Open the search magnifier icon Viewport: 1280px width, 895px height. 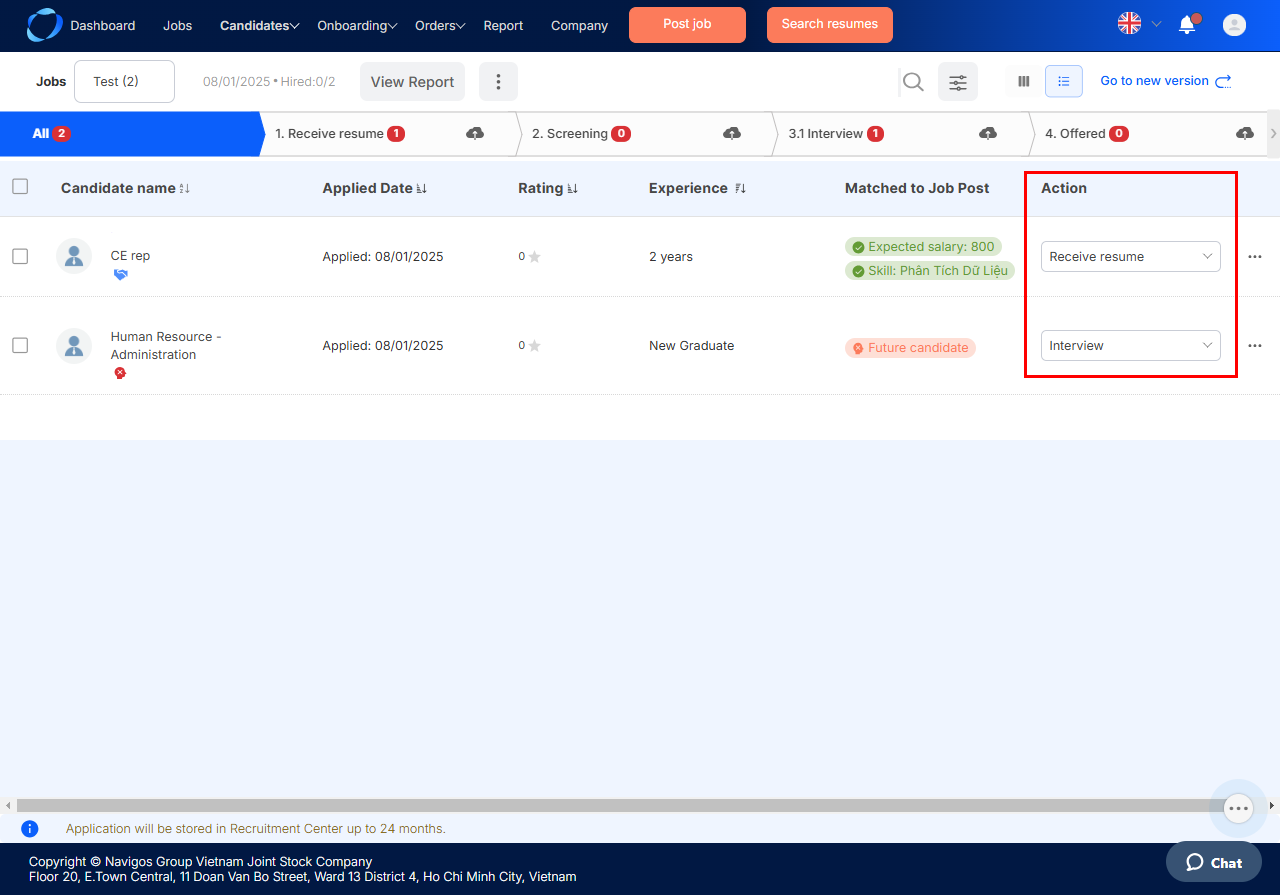[913, 82]
